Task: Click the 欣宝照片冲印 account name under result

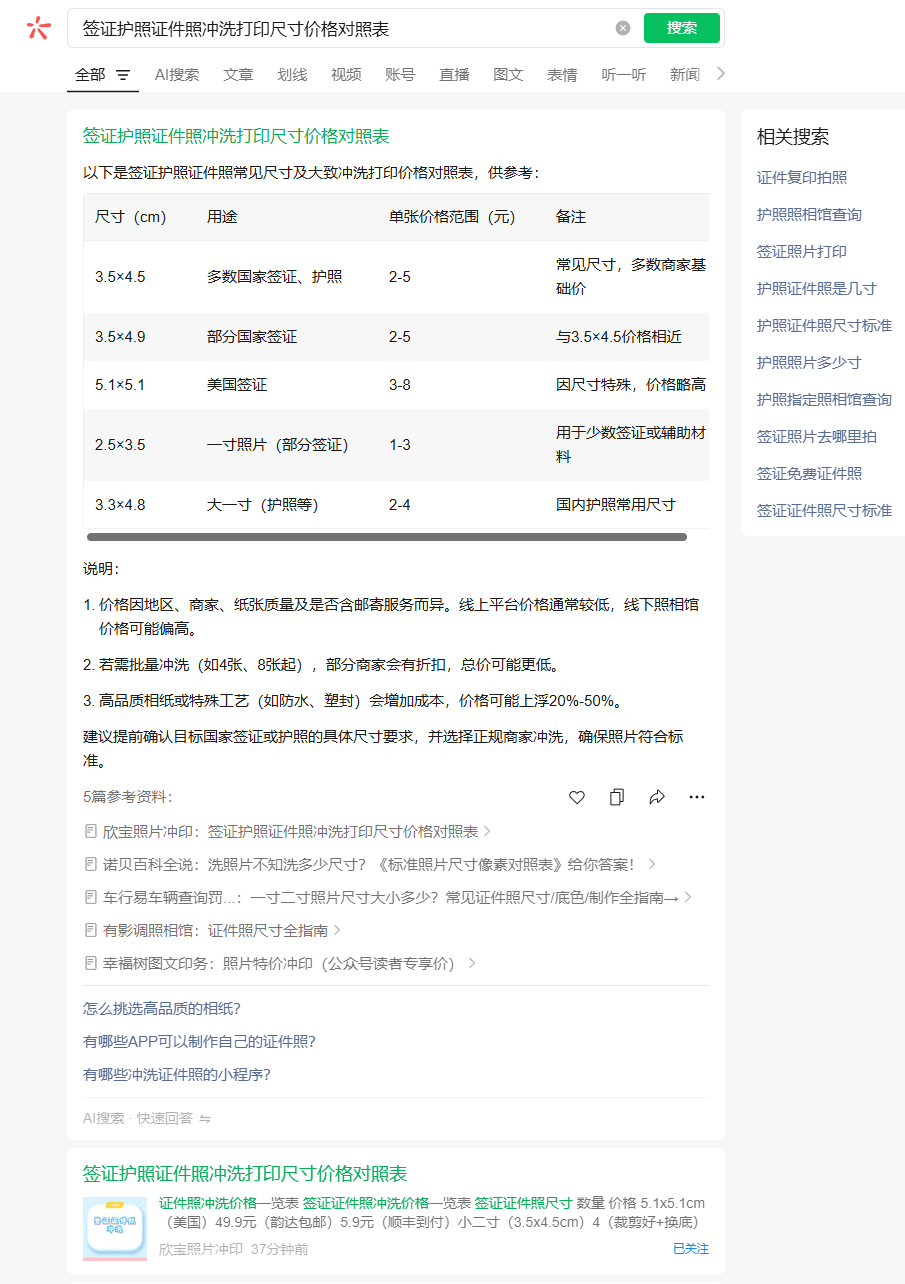Action: click(x=200, y=1249)
